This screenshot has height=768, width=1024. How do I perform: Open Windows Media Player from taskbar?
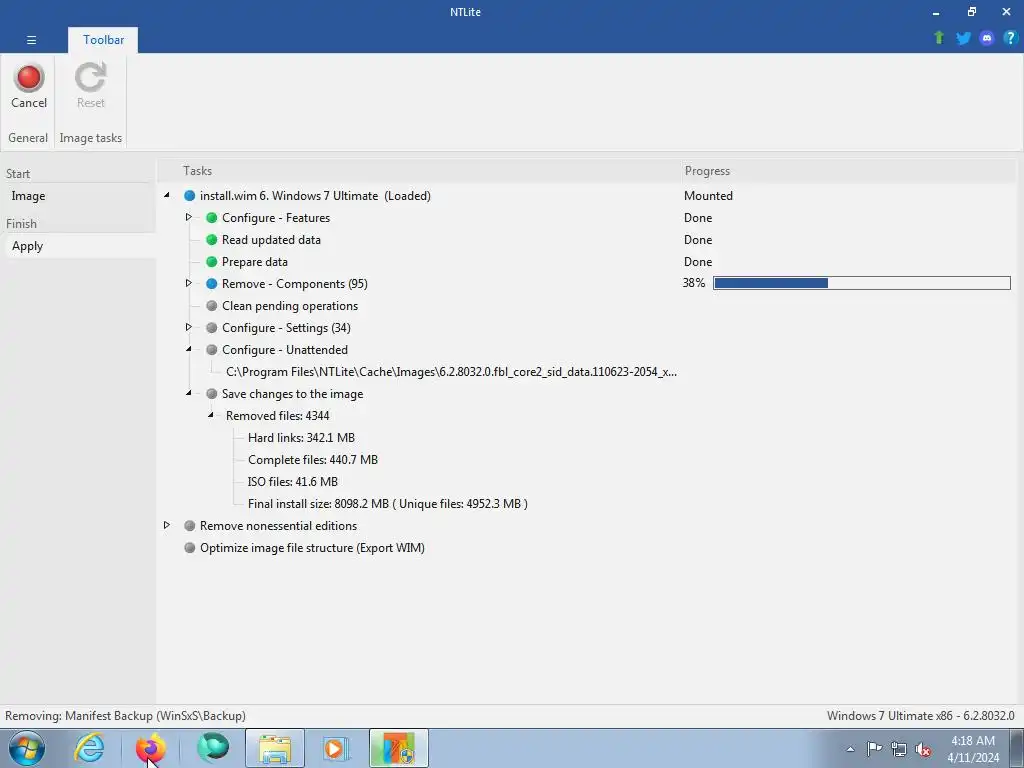336,748
